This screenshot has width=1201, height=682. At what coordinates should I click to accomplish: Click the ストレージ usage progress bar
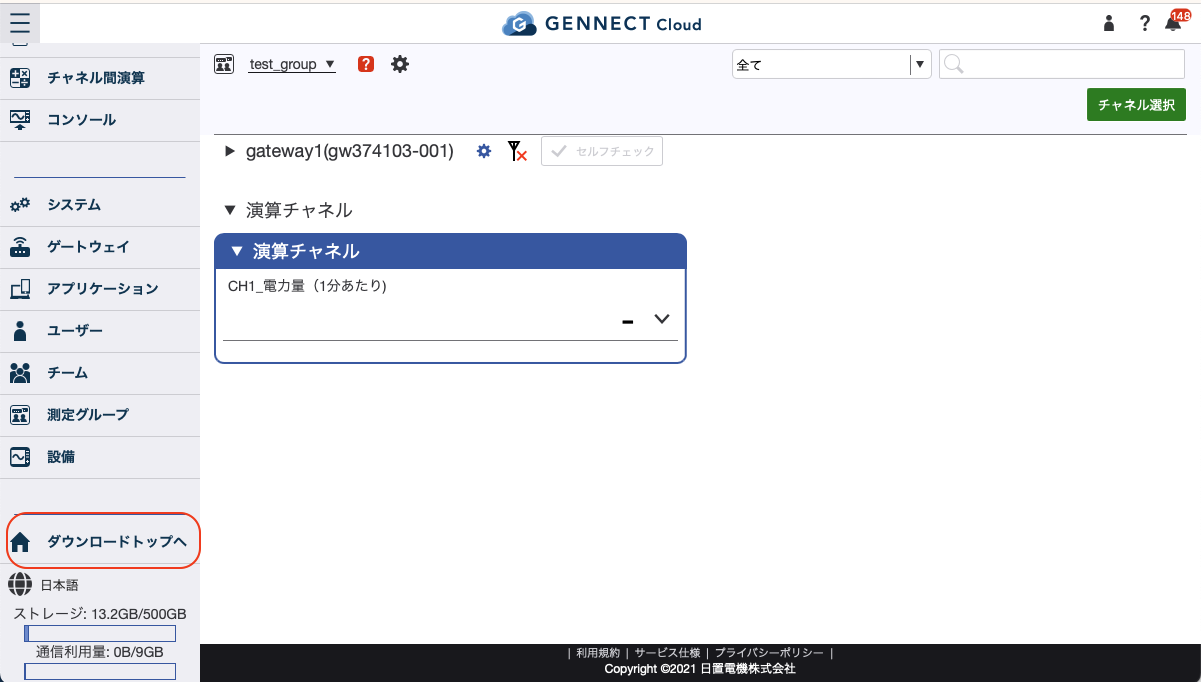[x=99, y=633]
